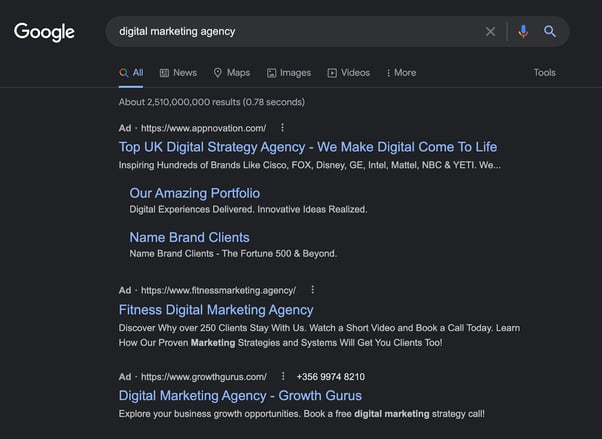Viewport: 602px width, 439px height.
Task: Start voice search with the microphone icon
Action: (x=523, y=31)
